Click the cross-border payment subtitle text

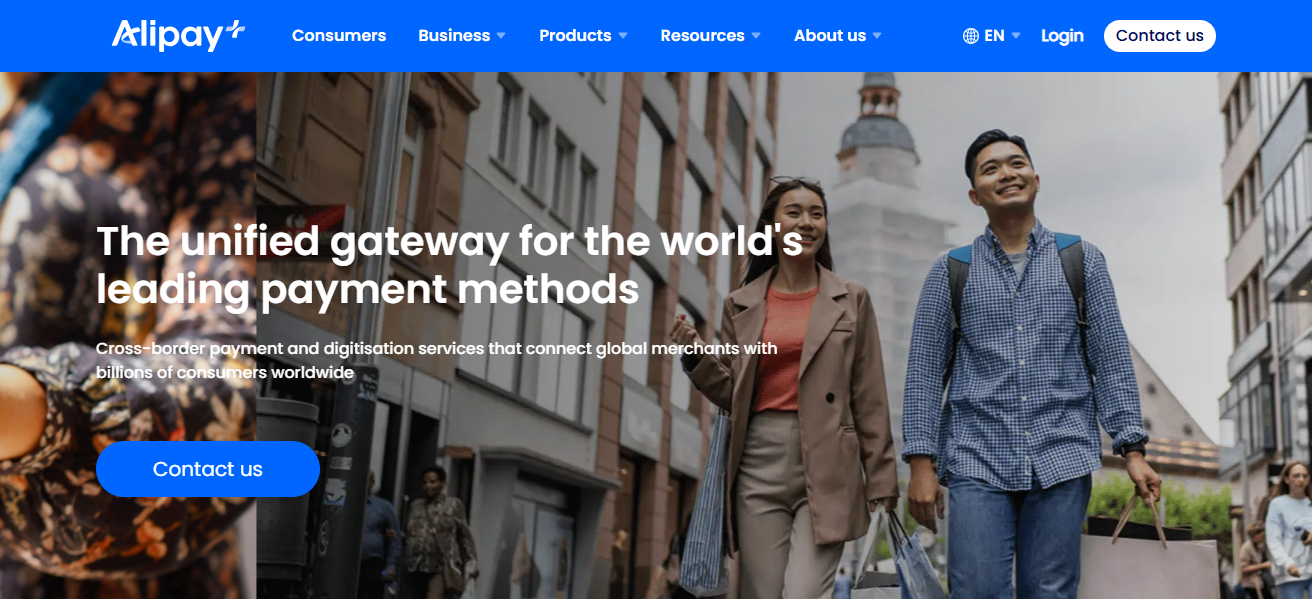[x=437, y=360]
